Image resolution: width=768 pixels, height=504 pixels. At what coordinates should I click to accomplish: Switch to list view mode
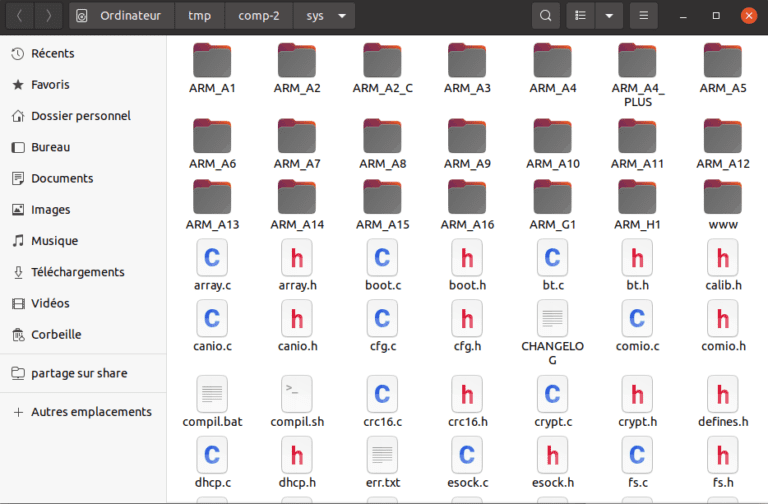point(580,16)
